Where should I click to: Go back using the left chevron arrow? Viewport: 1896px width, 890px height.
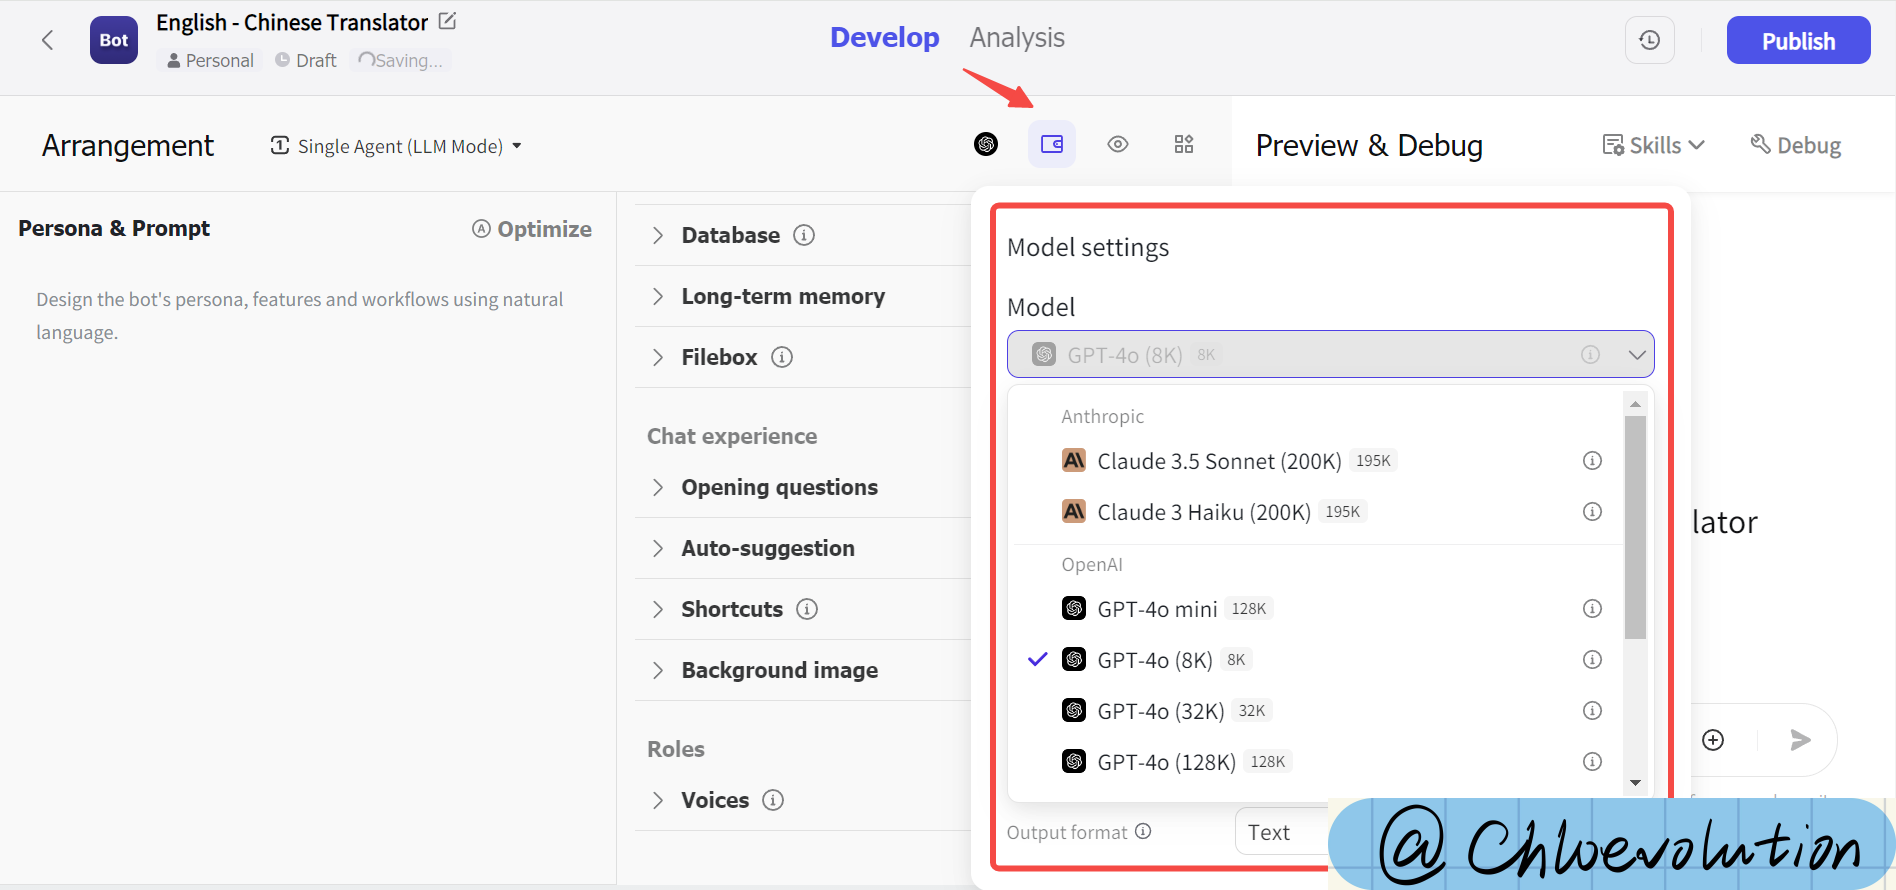(x=47, y=40)
